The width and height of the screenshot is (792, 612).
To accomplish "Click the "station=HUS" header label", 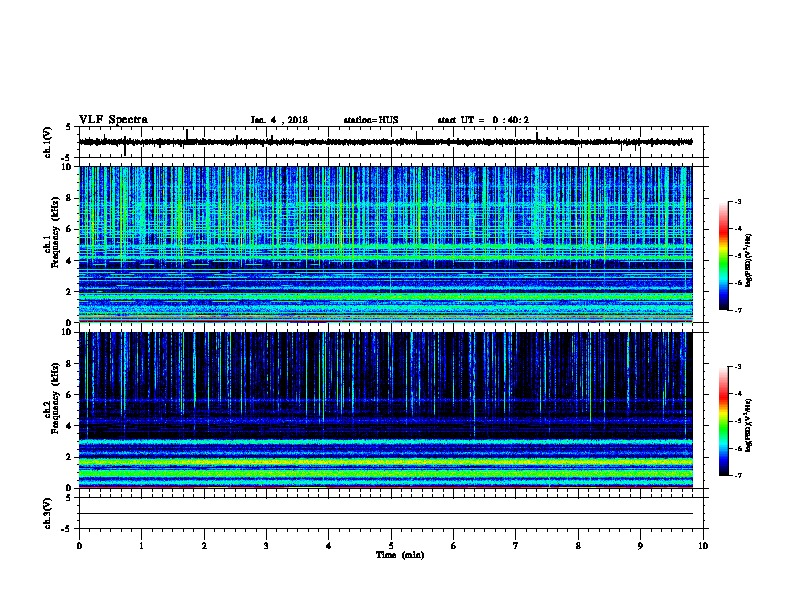I will pos(371,120).
